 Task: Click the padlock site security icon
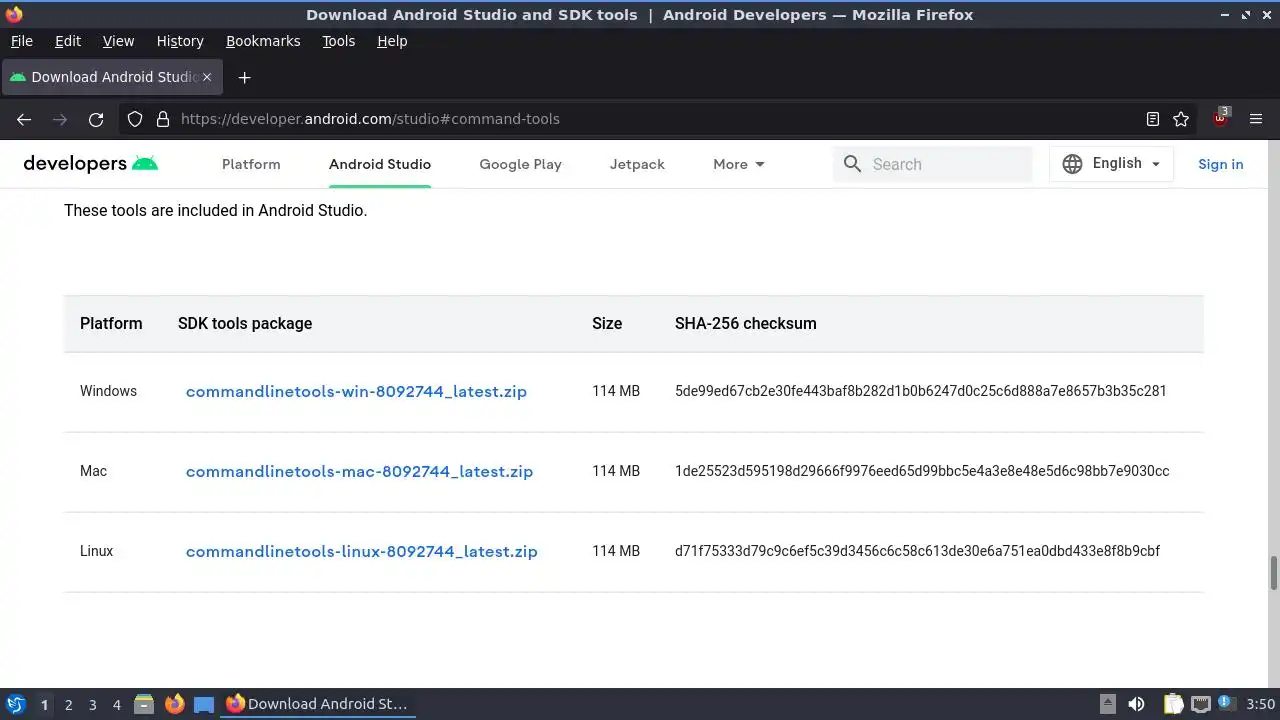(163, 119)
